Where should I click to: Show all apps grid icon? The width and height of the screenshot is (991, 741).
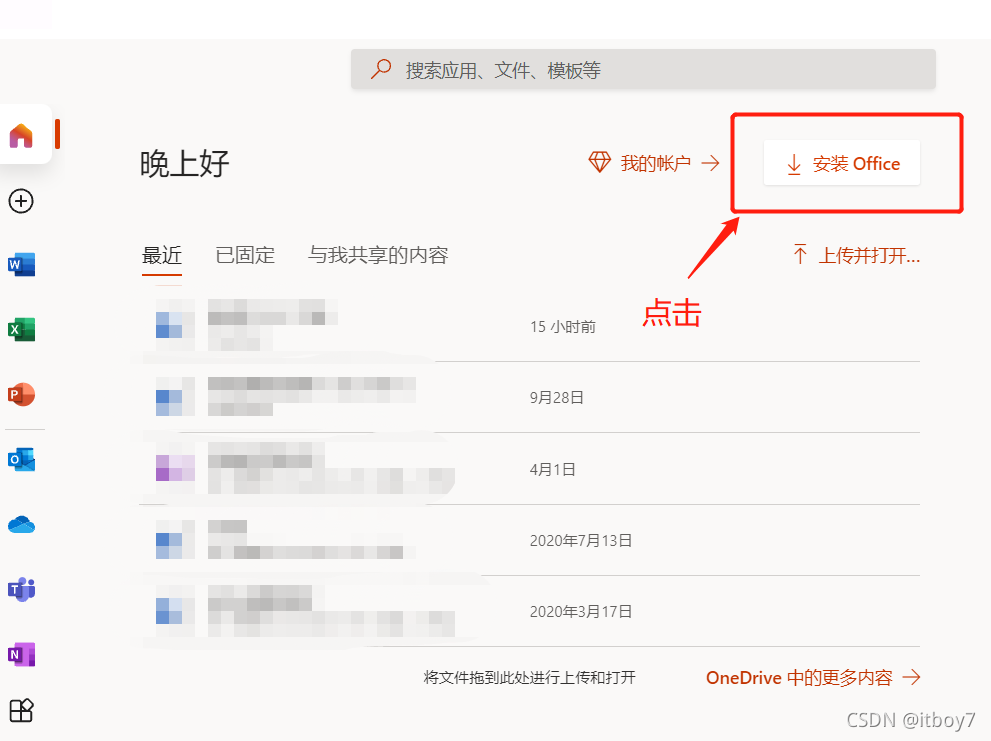pos(21,710)
